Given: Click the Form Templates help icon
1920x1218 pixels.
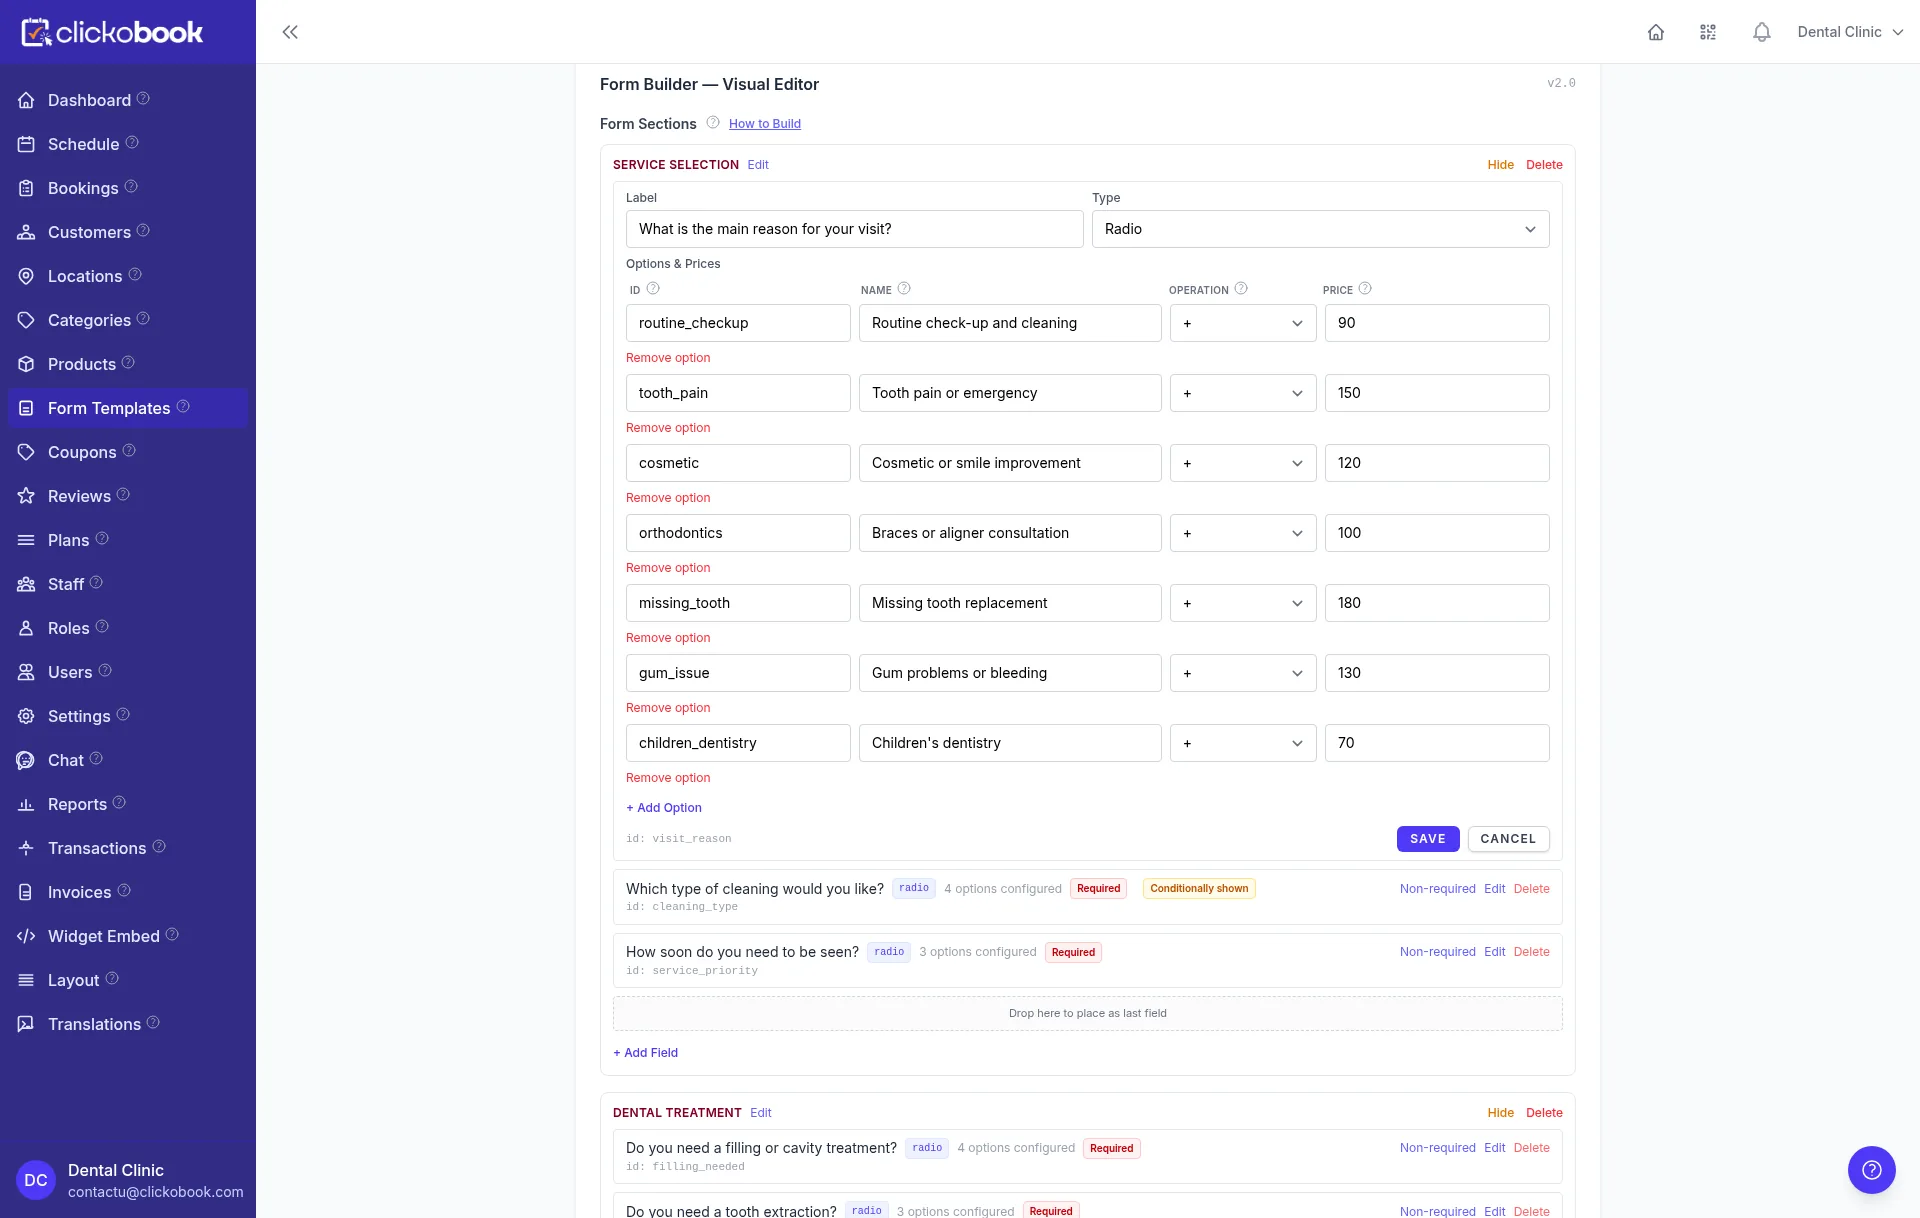Looking at the screenshot, I should click(183, 407).
